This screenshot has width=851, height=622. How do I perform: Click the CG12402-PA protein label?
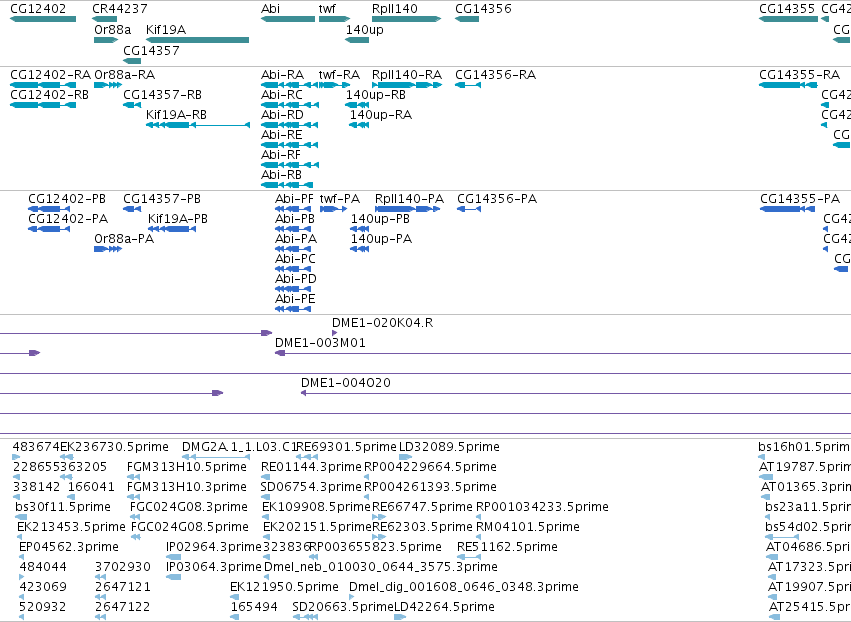coord(68,219)
